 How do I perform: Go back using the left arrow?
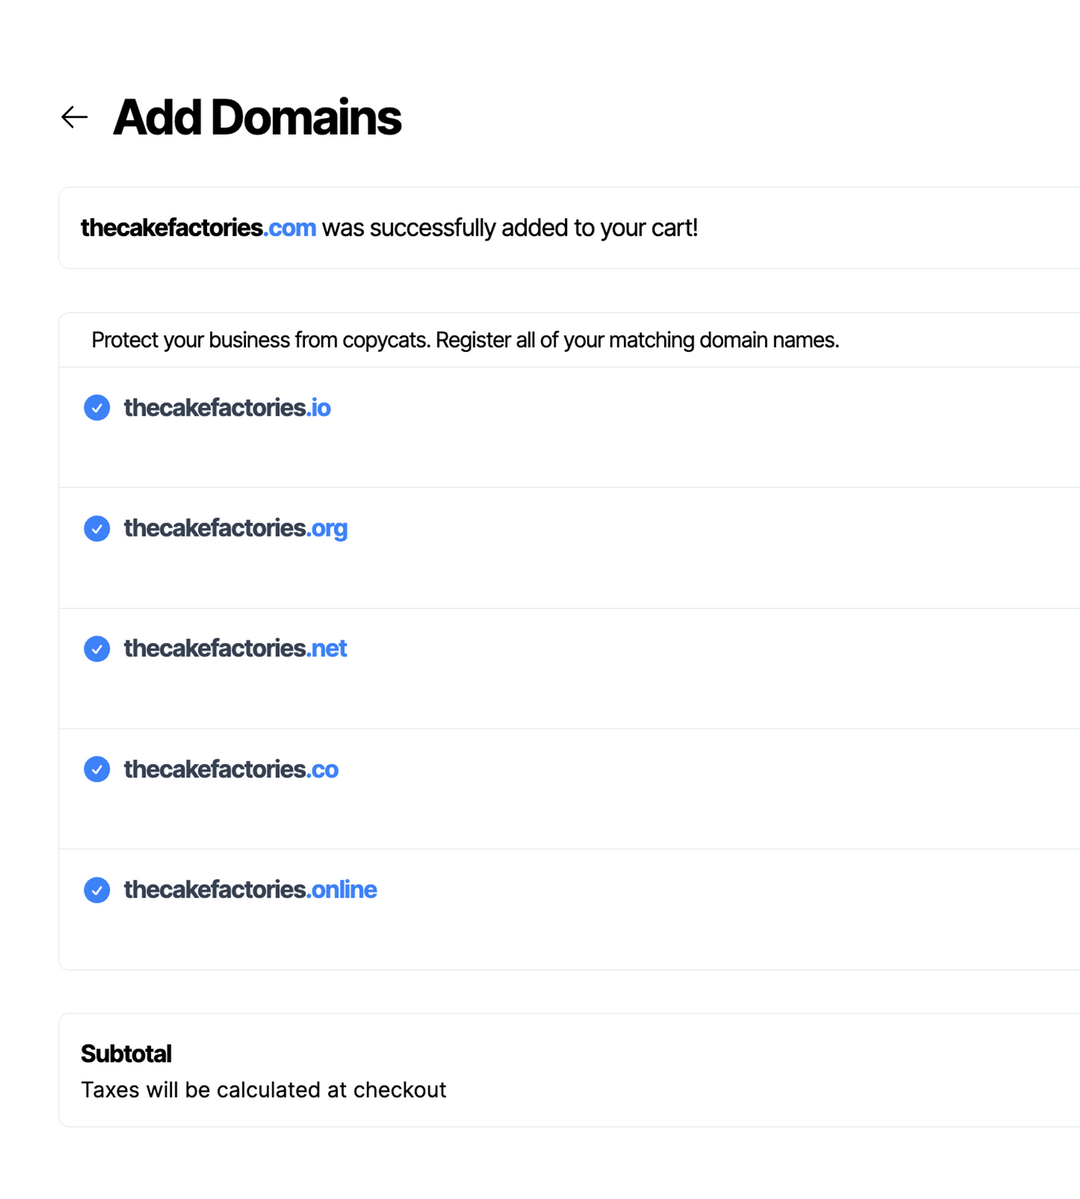click(x=74, y=118)
